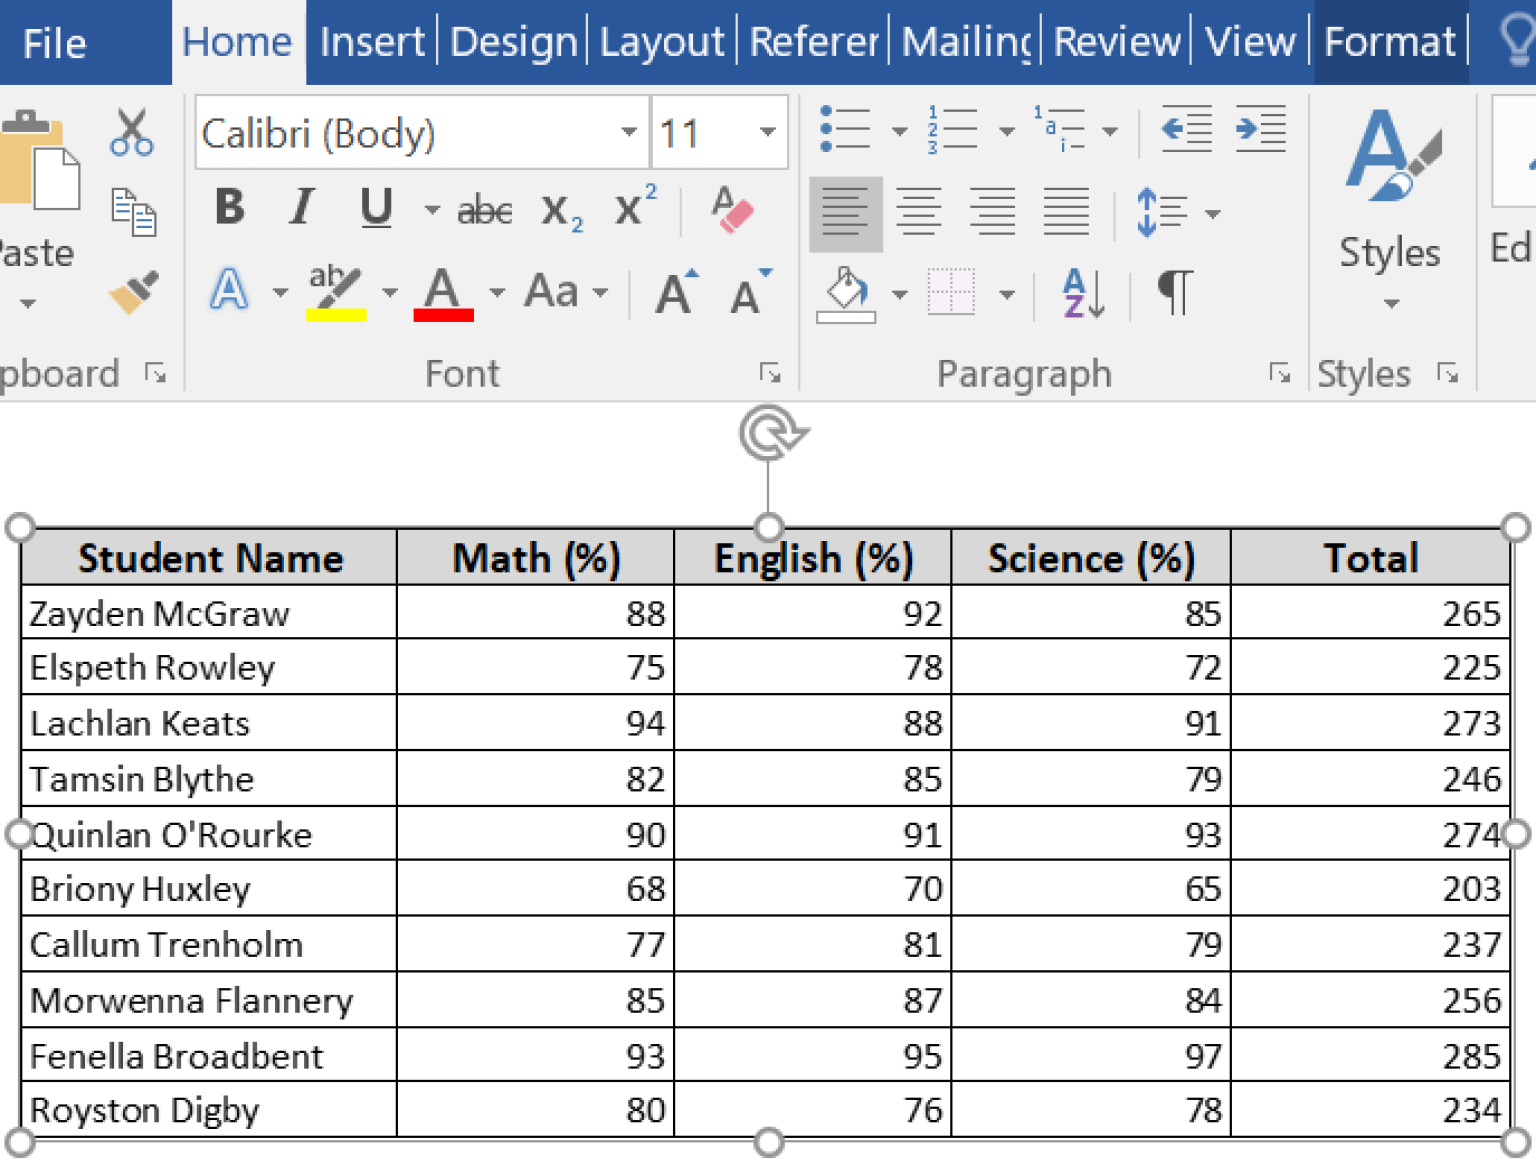Toggle bold formatting
The width and height of the screenshot is (1536, 1167).
click(228, 208)
